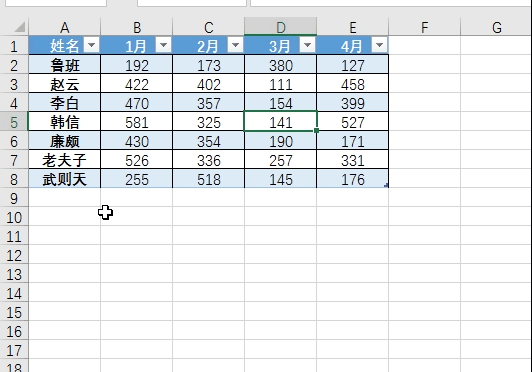The height and width of the screenshot is (372, 532).
Task: Click the Select All corner triangle
Action: point(20,27)
